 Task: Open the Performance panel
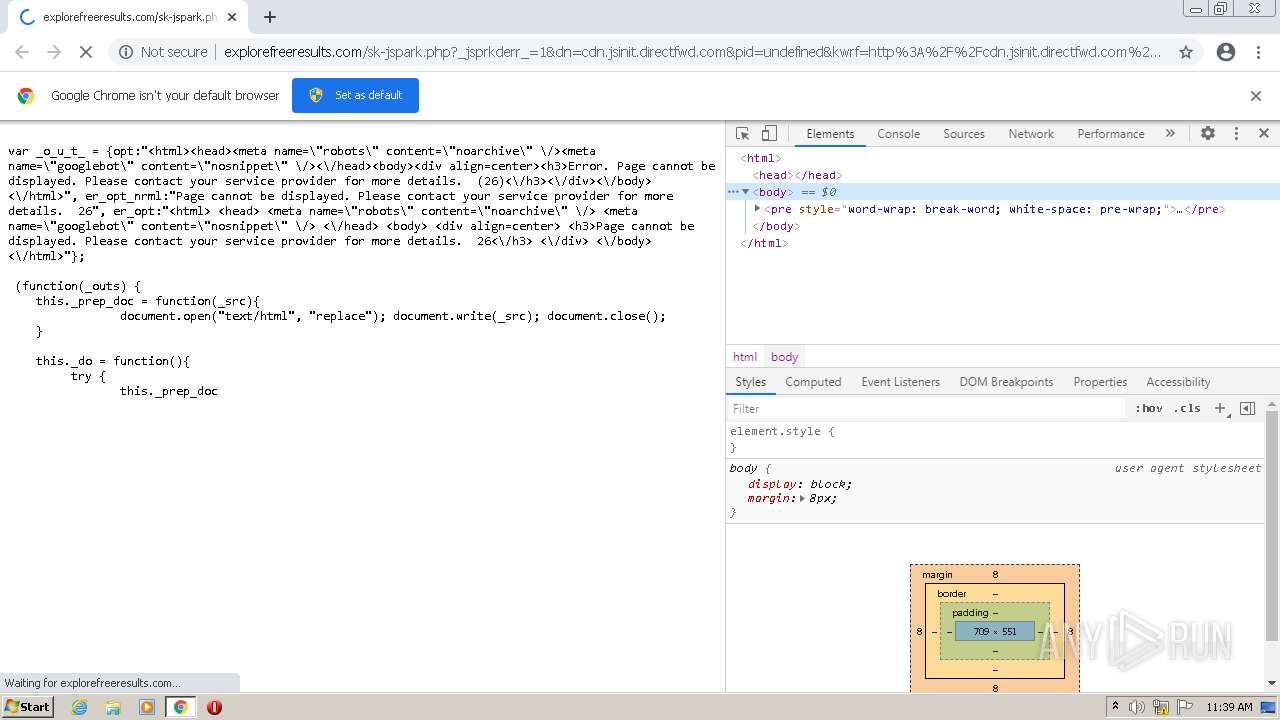click(x=1110, y=133)
